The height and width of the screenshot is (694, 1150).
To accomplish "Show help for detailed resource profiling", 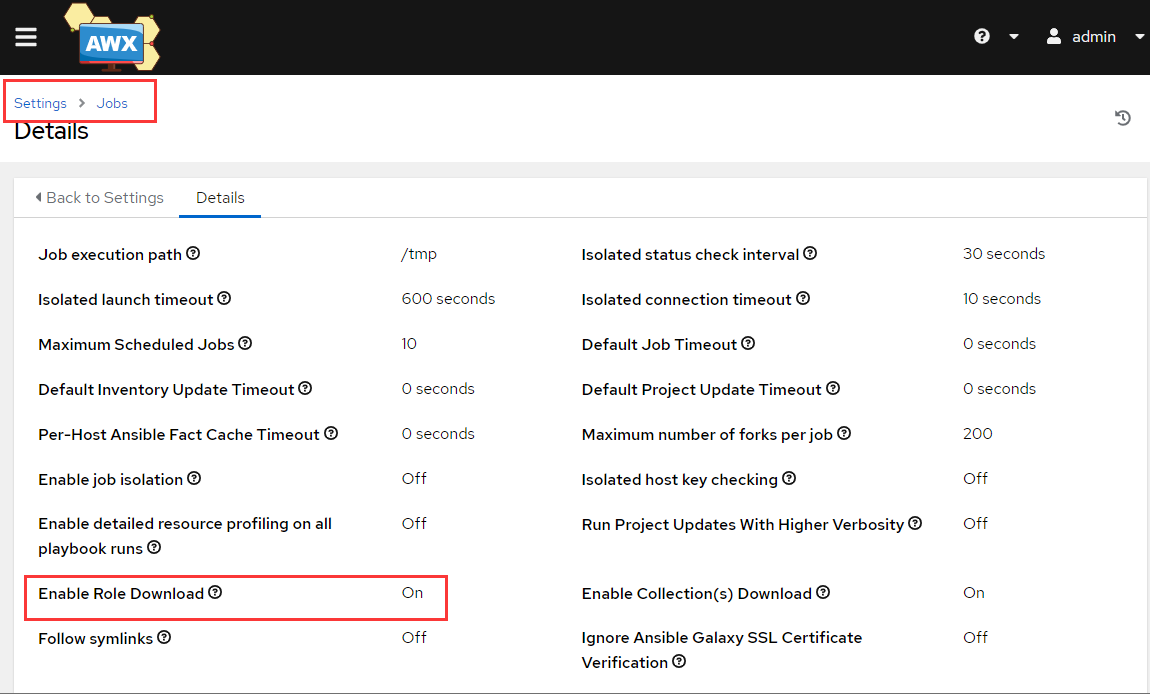I will (154, 547).
